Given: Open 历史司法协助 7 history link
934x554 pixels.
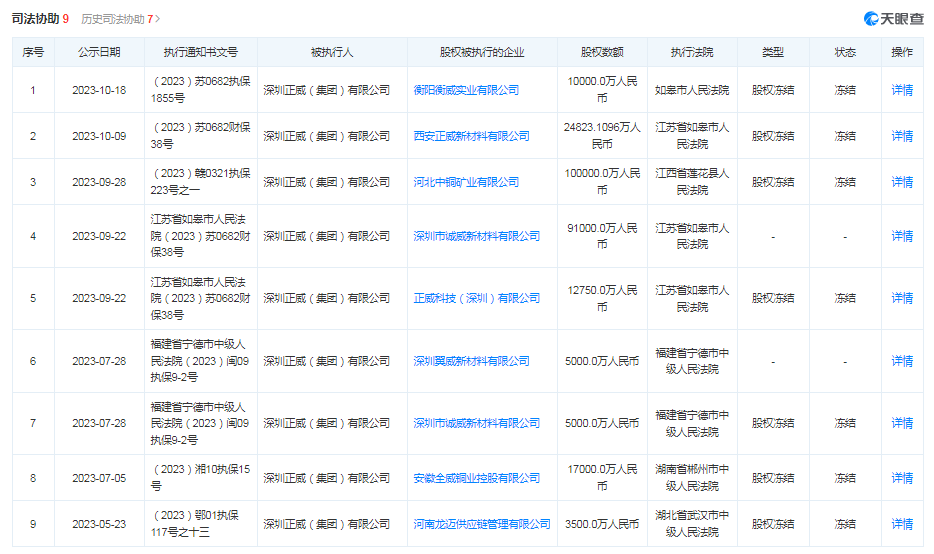Looking at the screenshot, I should pos(120,20).
